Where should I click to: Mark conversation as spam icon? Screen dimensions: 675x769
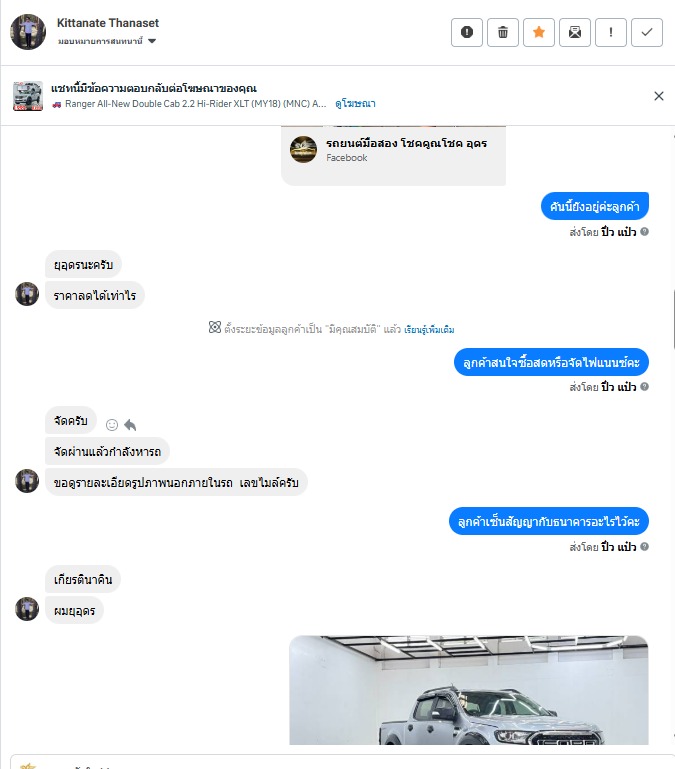(467, 32)
